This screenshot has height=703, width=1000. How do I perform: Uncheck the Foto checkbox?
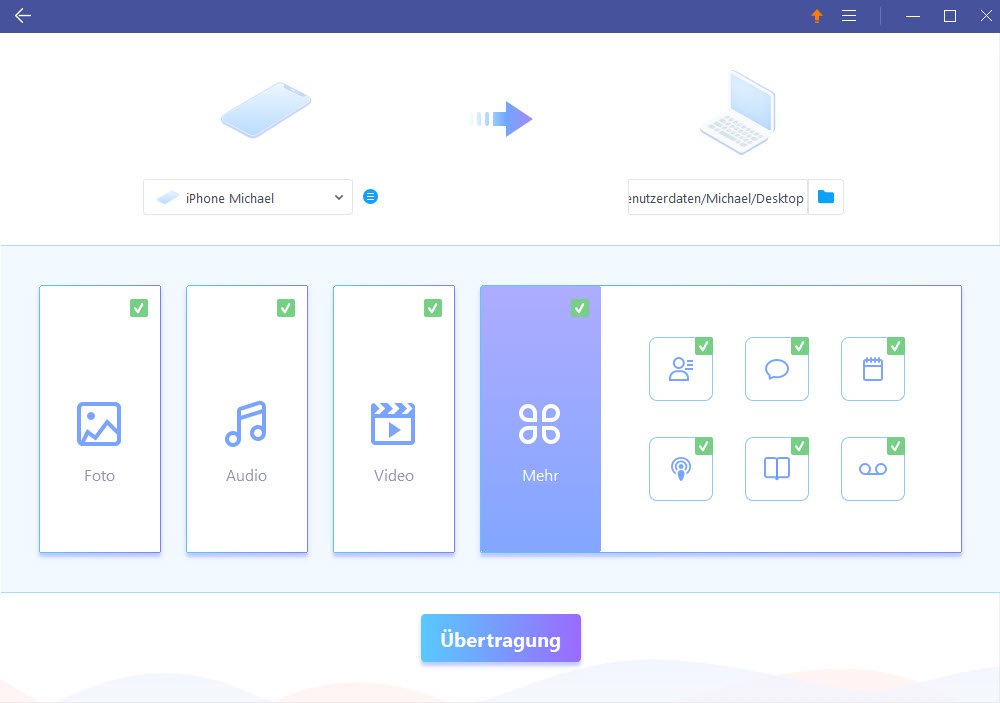139,308
